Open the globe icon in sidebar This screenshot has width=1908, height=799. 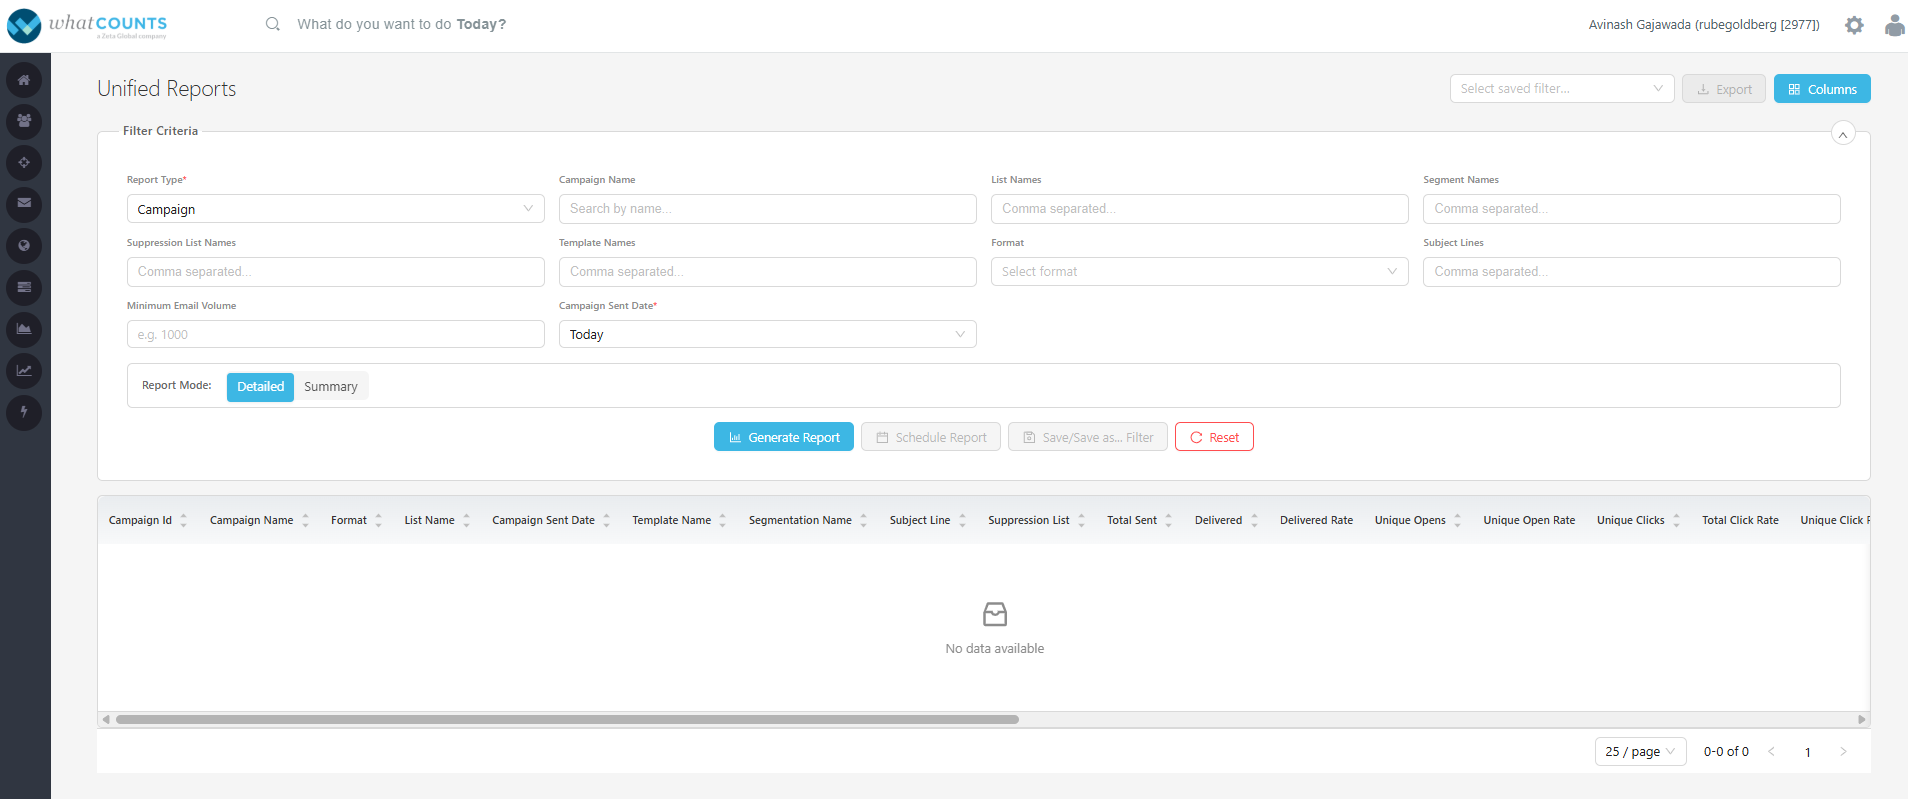click(24, 246)
